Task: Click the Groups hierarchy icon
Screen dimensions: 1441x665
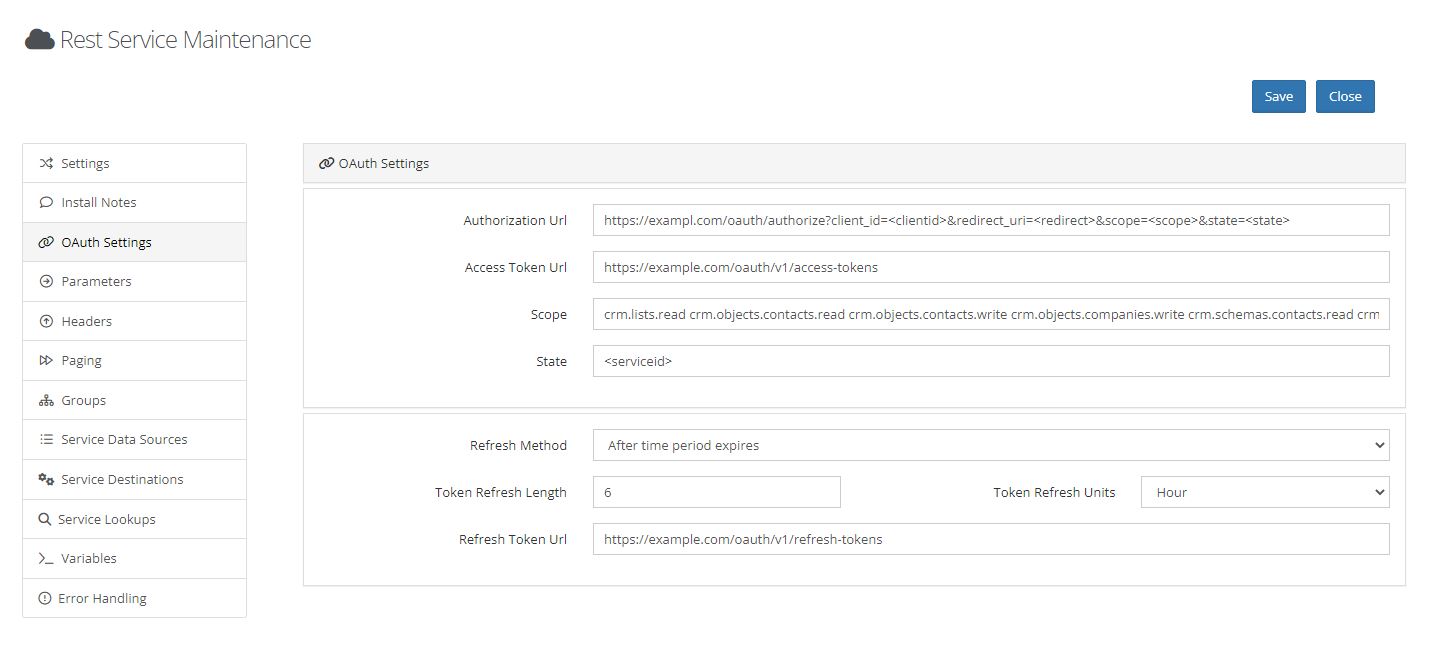Action: 46,401
